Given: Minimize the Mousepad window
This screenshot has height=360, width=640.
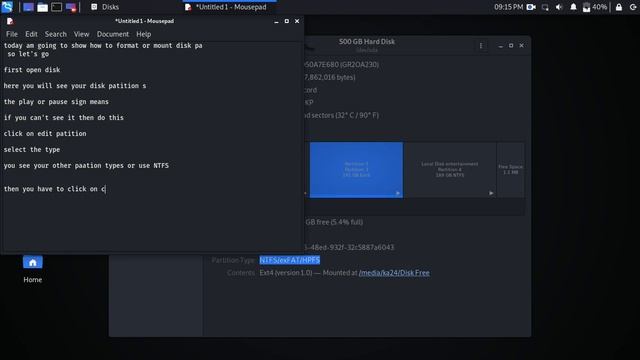Looking at the screenshot, I should (x=276, y=21).
